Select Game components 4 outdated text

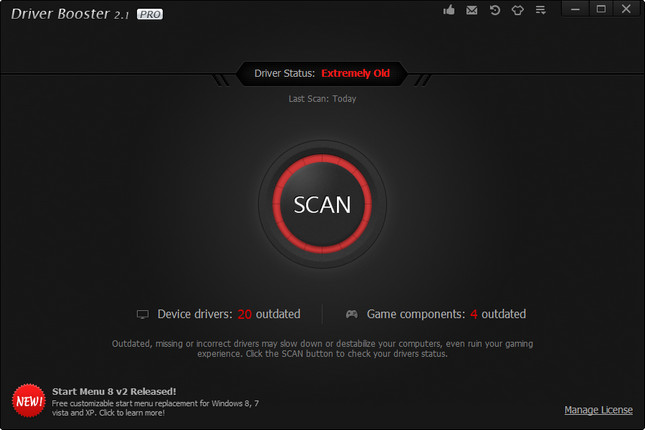446,314
